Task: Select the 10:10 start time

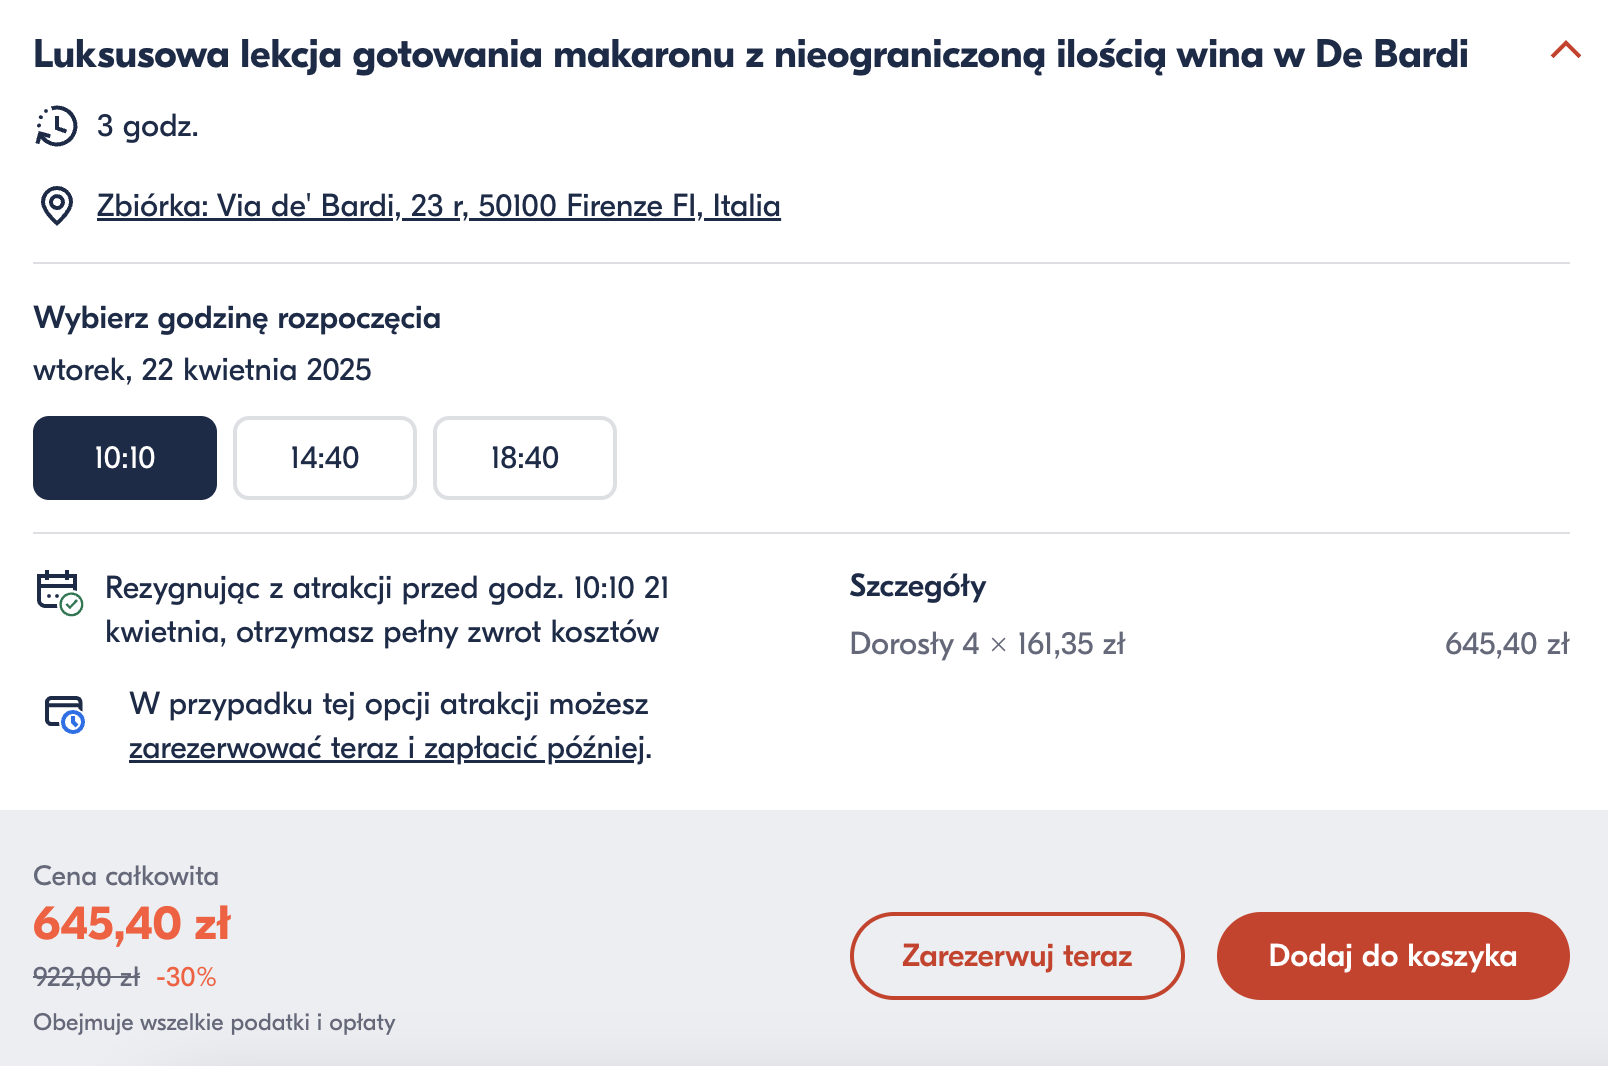Action: (125, 458)
